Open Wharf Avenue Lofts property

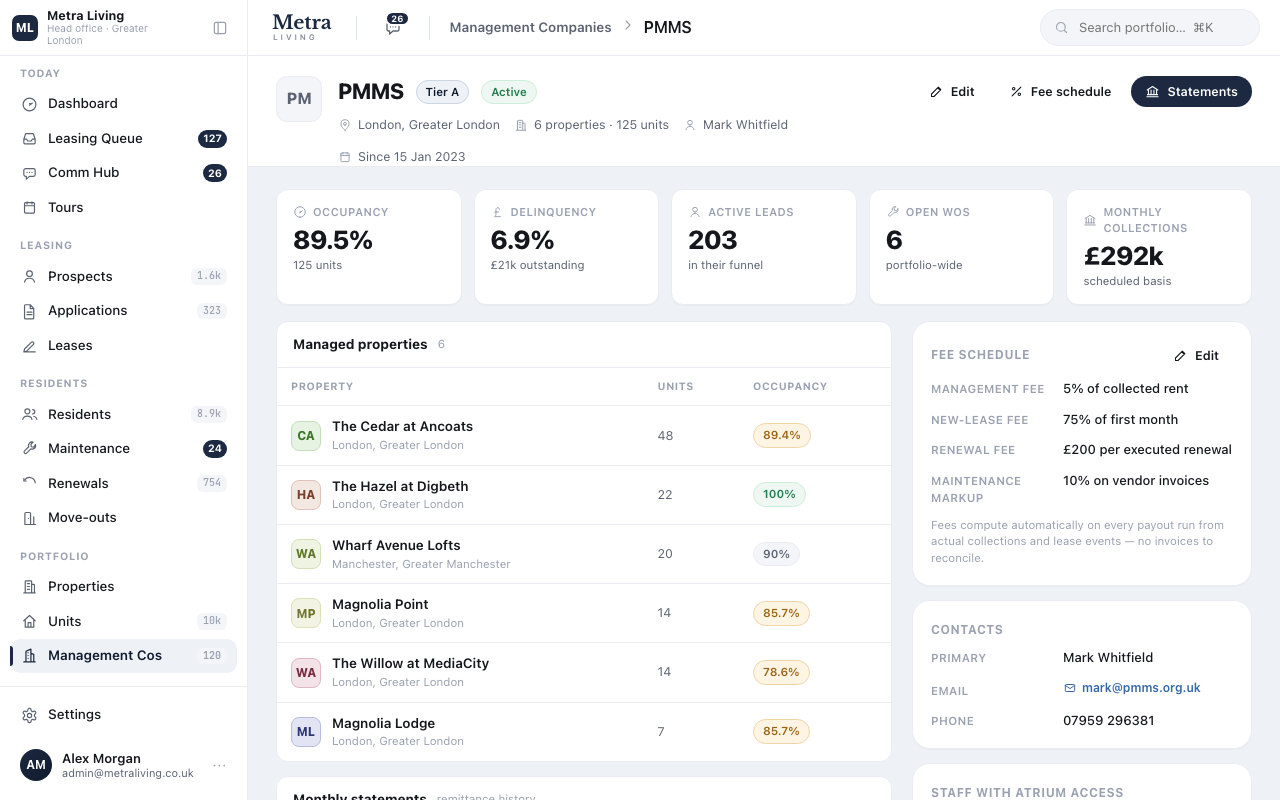click(584, 554)
